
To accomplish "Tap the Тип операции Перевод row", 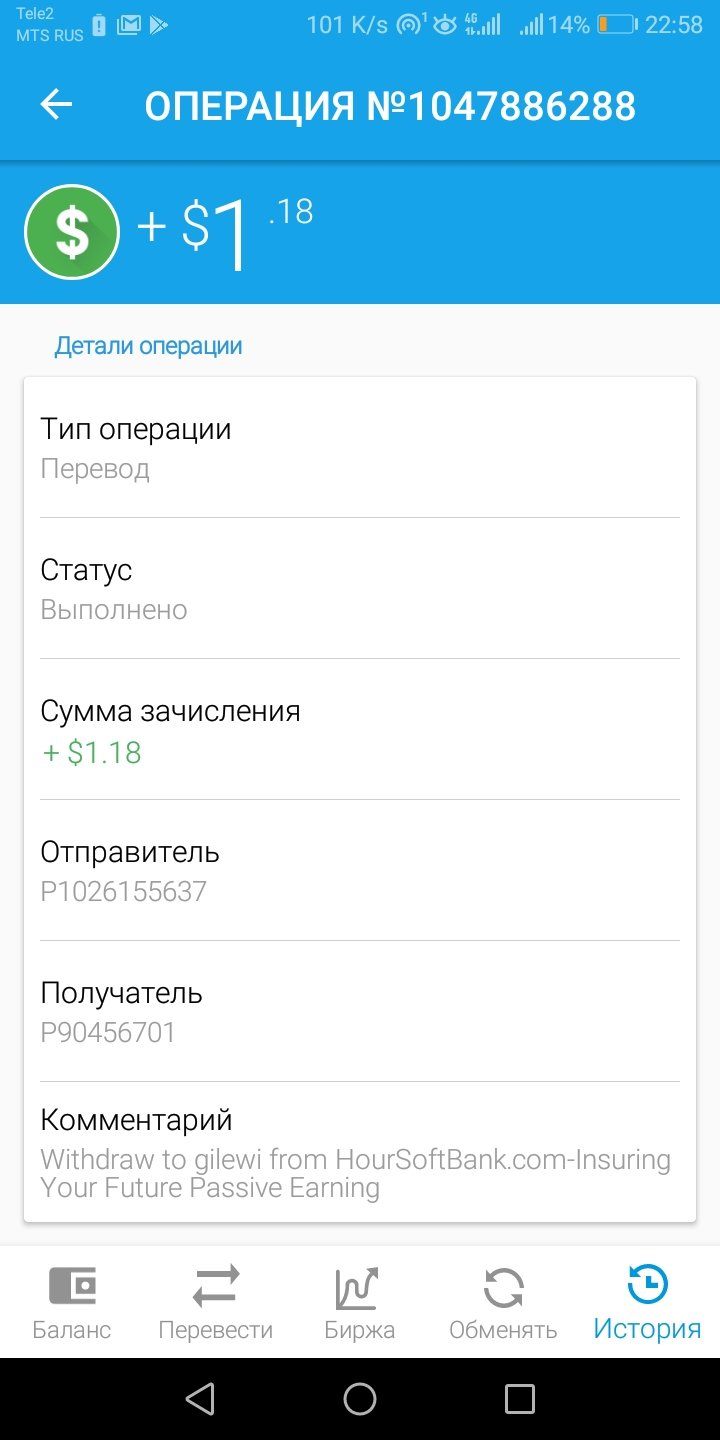I will [360, 447].
